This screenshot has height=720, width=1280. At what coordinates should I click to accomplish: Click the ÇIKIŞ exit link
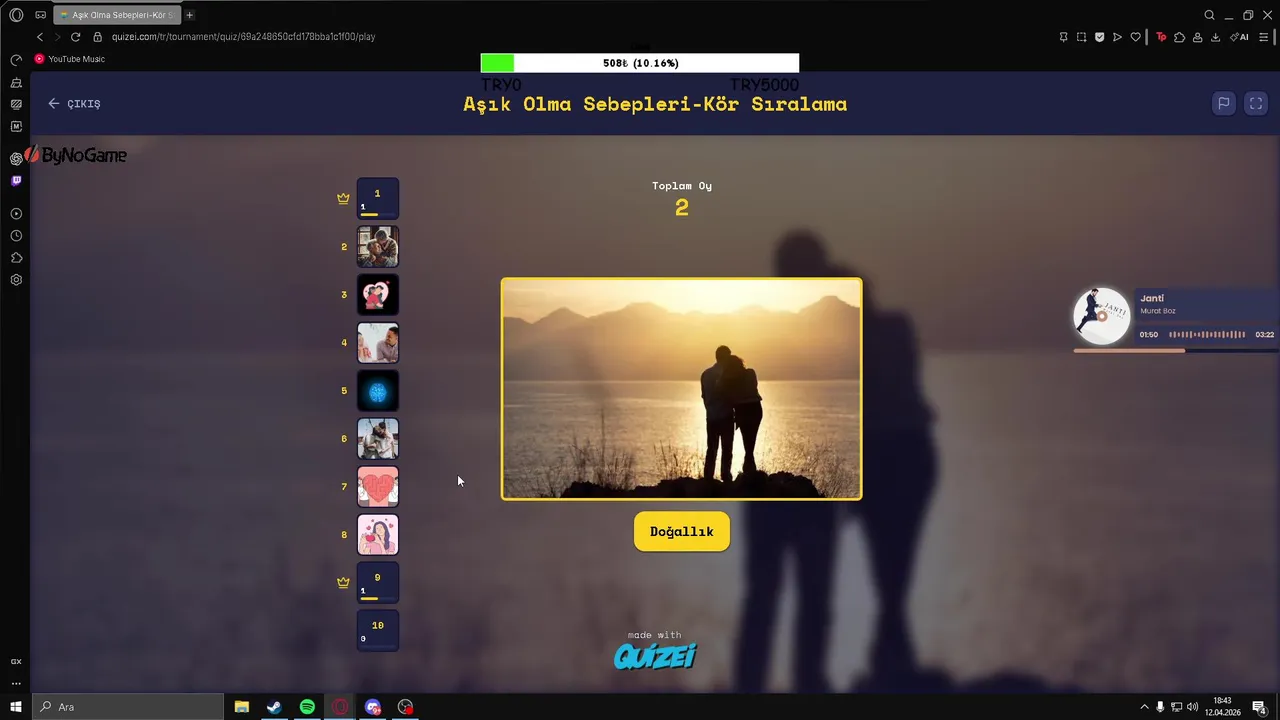click(74, 104)
